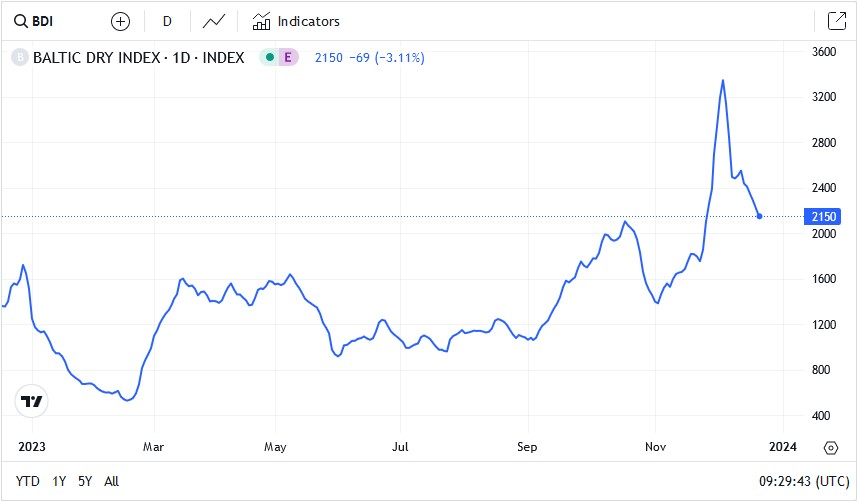Add a comparison symbol with the plus icon

coord(120,21)
